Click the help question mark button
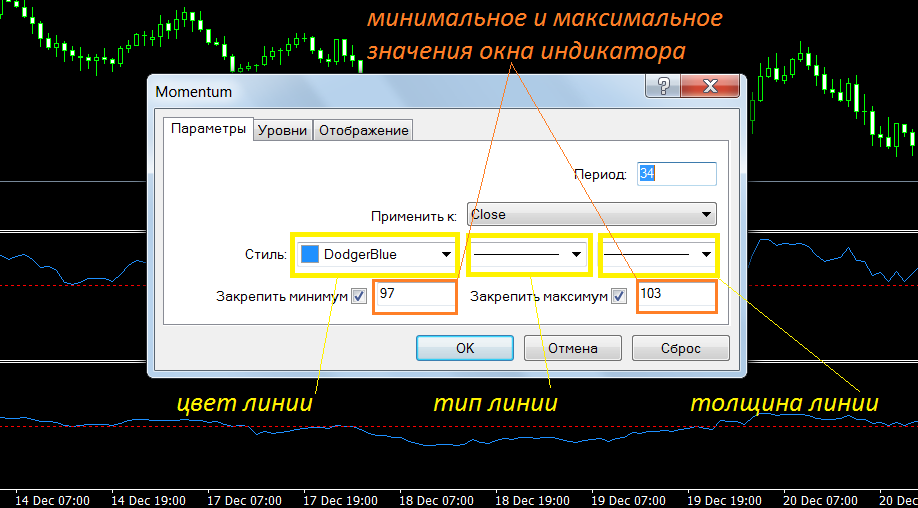 pyautogui.click(x=661, y=87)
